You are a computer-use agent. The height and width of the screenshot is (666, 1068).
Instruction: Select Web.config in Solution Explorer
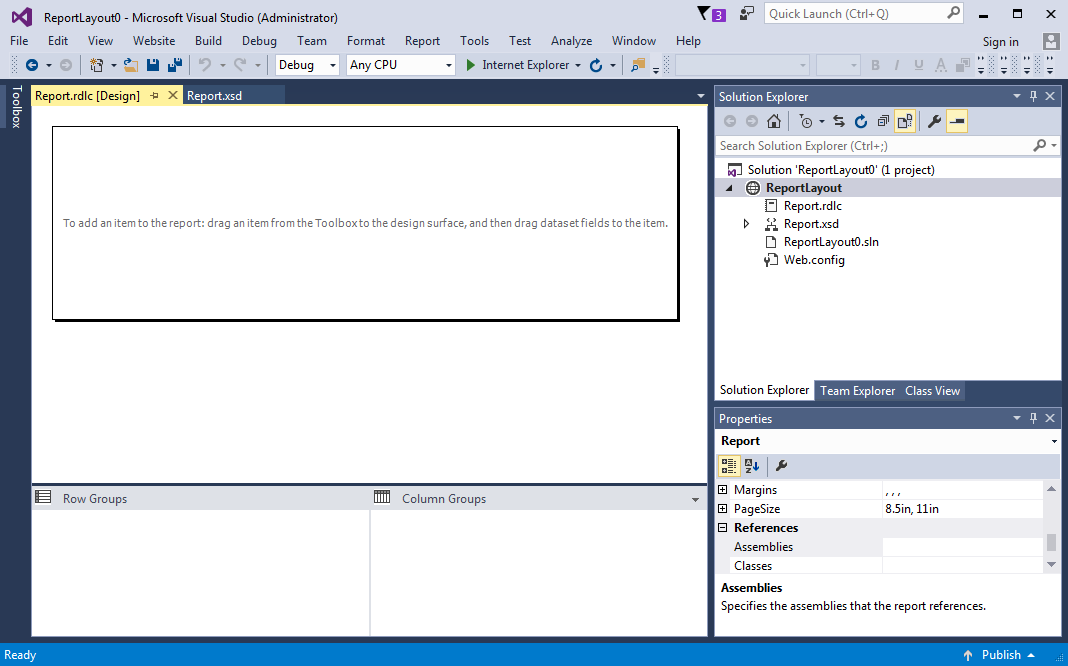pyautogui.click(x=814, y=260)
